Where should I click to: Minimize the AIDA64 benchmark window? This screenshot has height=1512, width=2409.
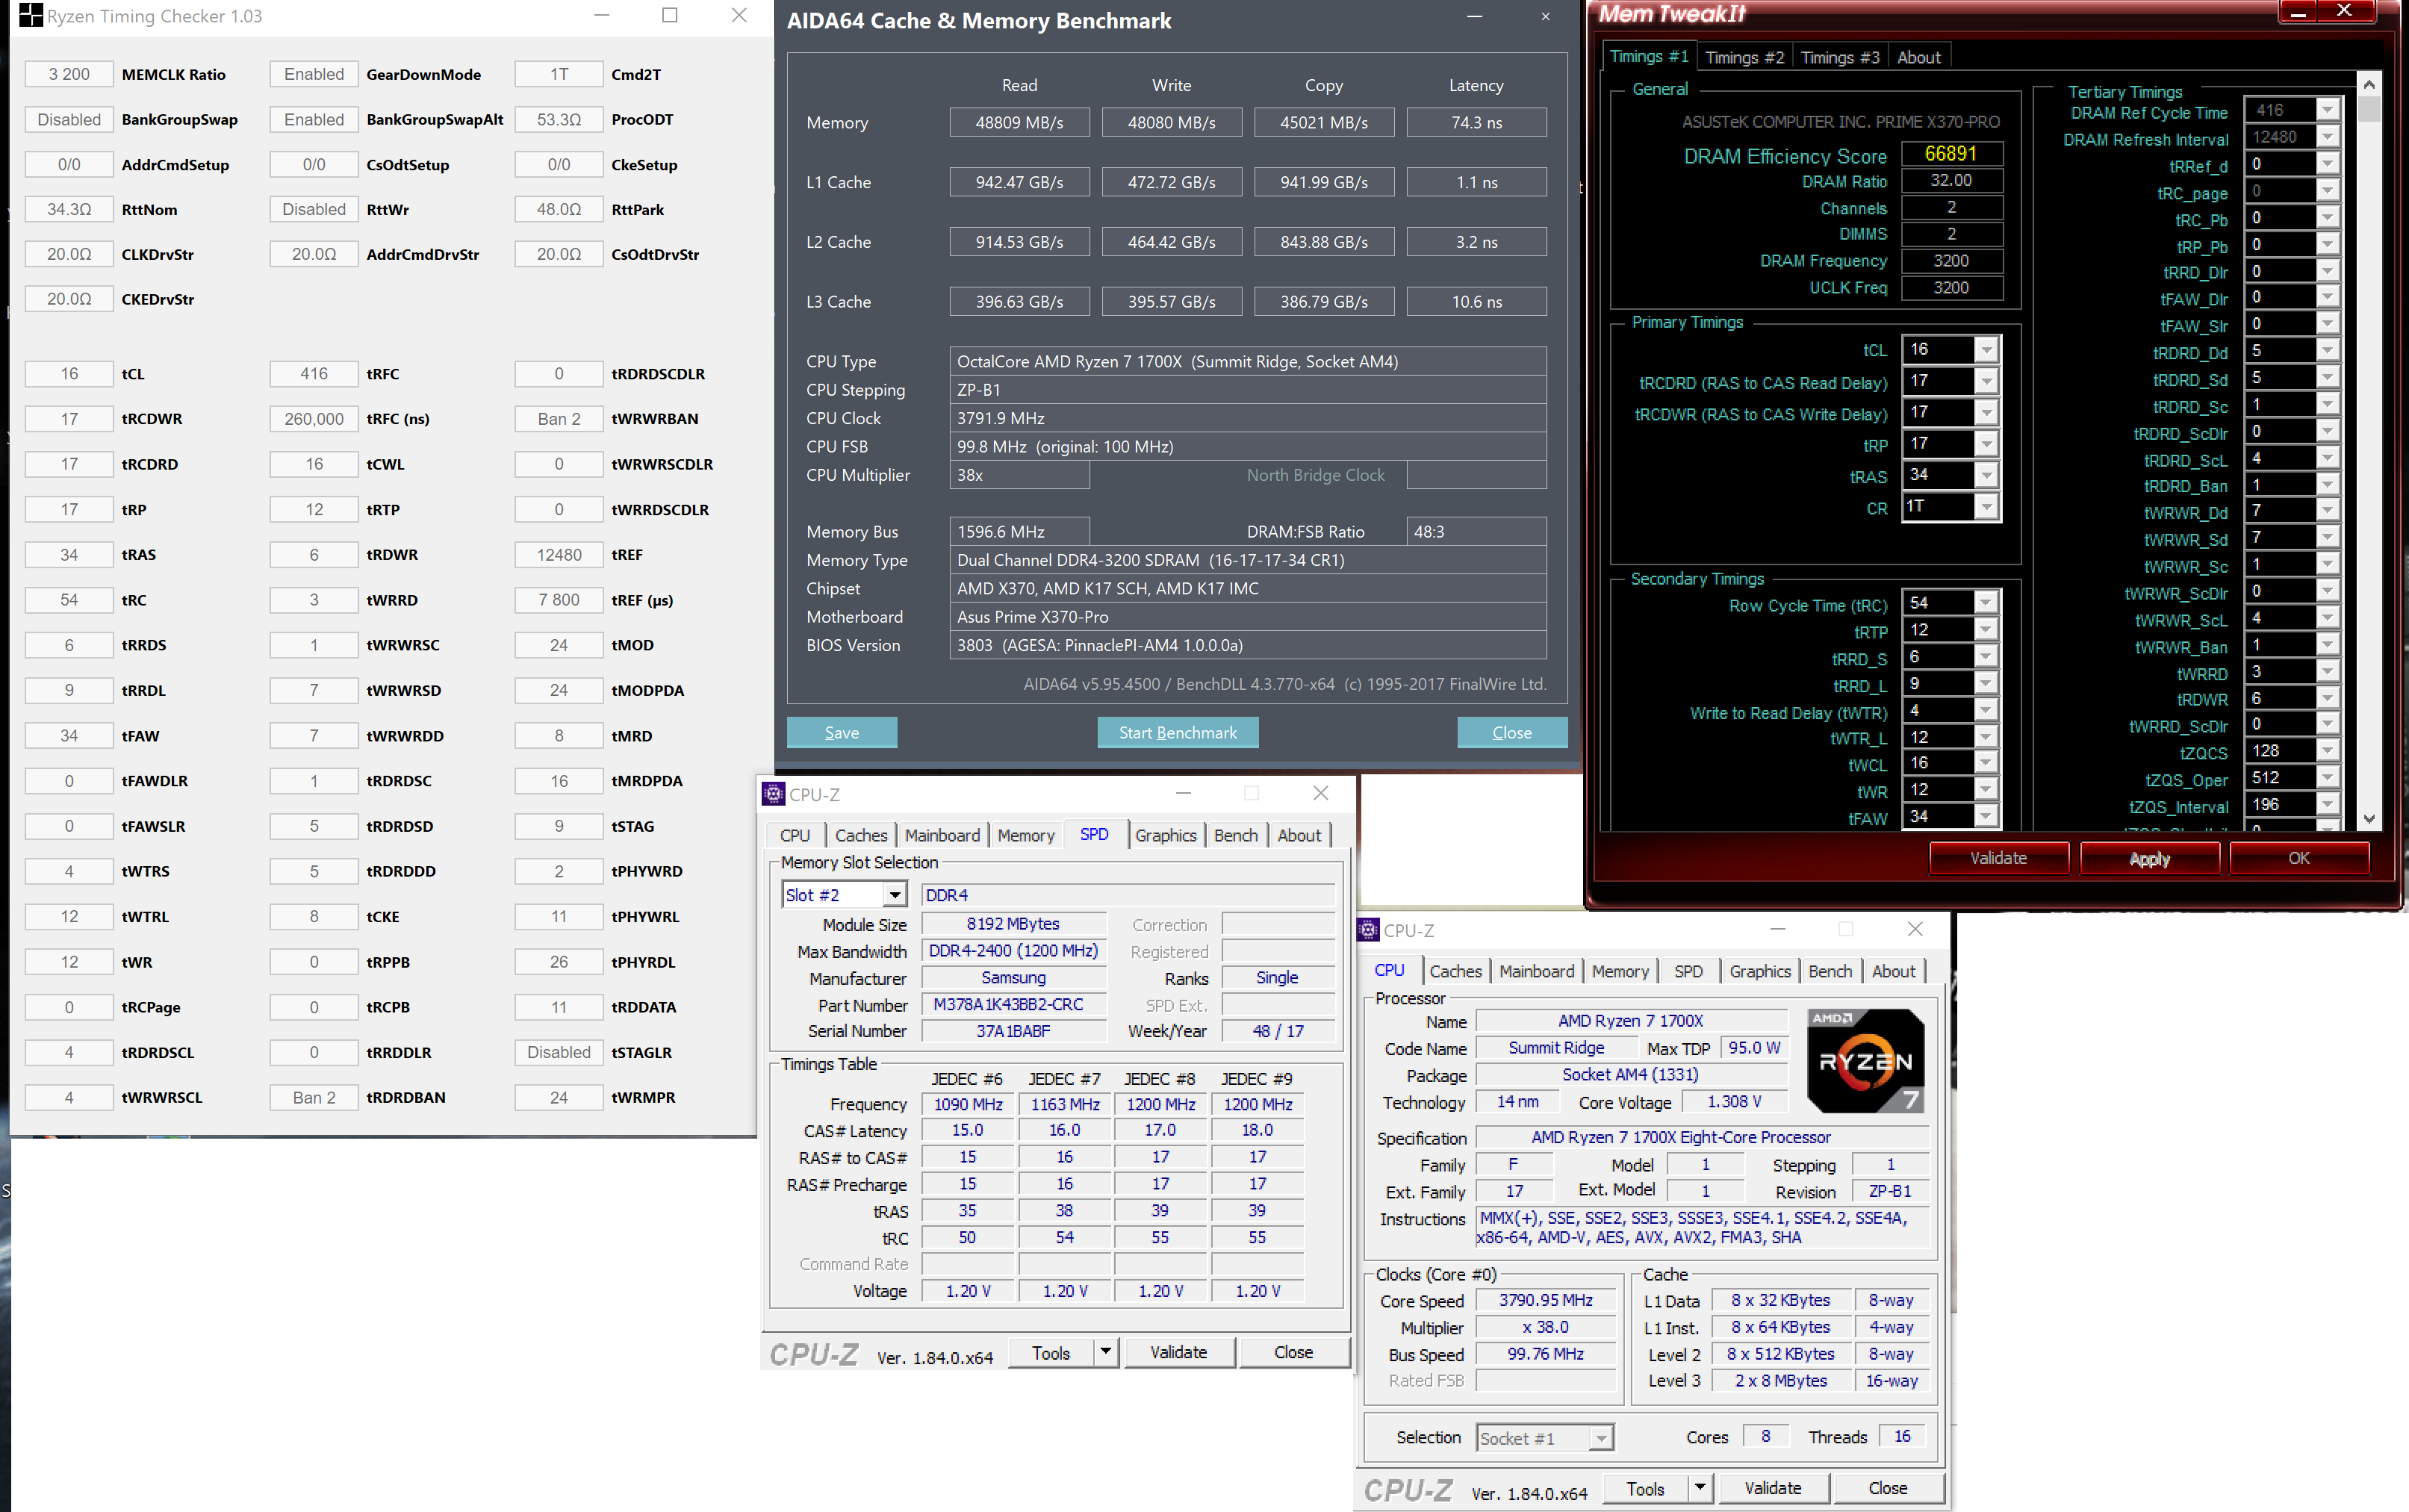pos(1474,17)
